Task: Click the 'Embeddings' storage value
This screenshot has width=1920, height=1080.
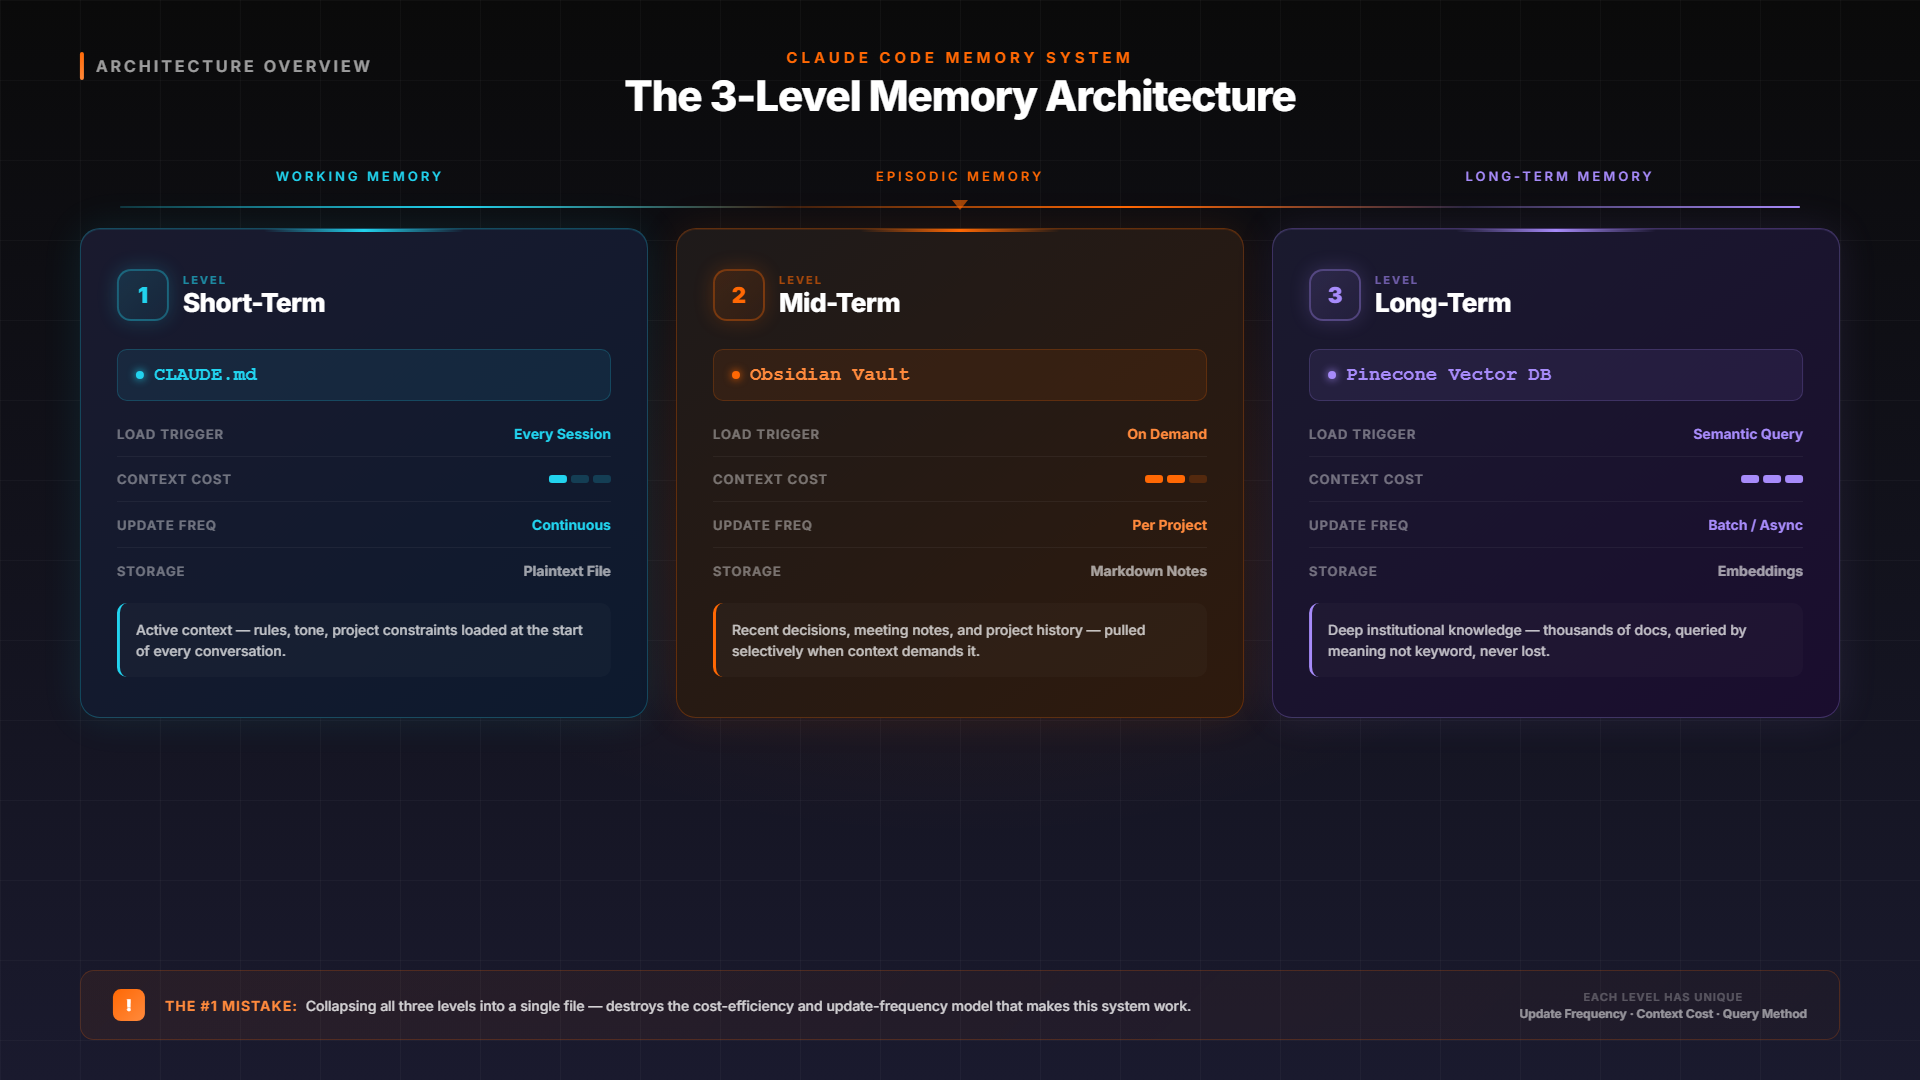Action: (x=1760, y=571)
